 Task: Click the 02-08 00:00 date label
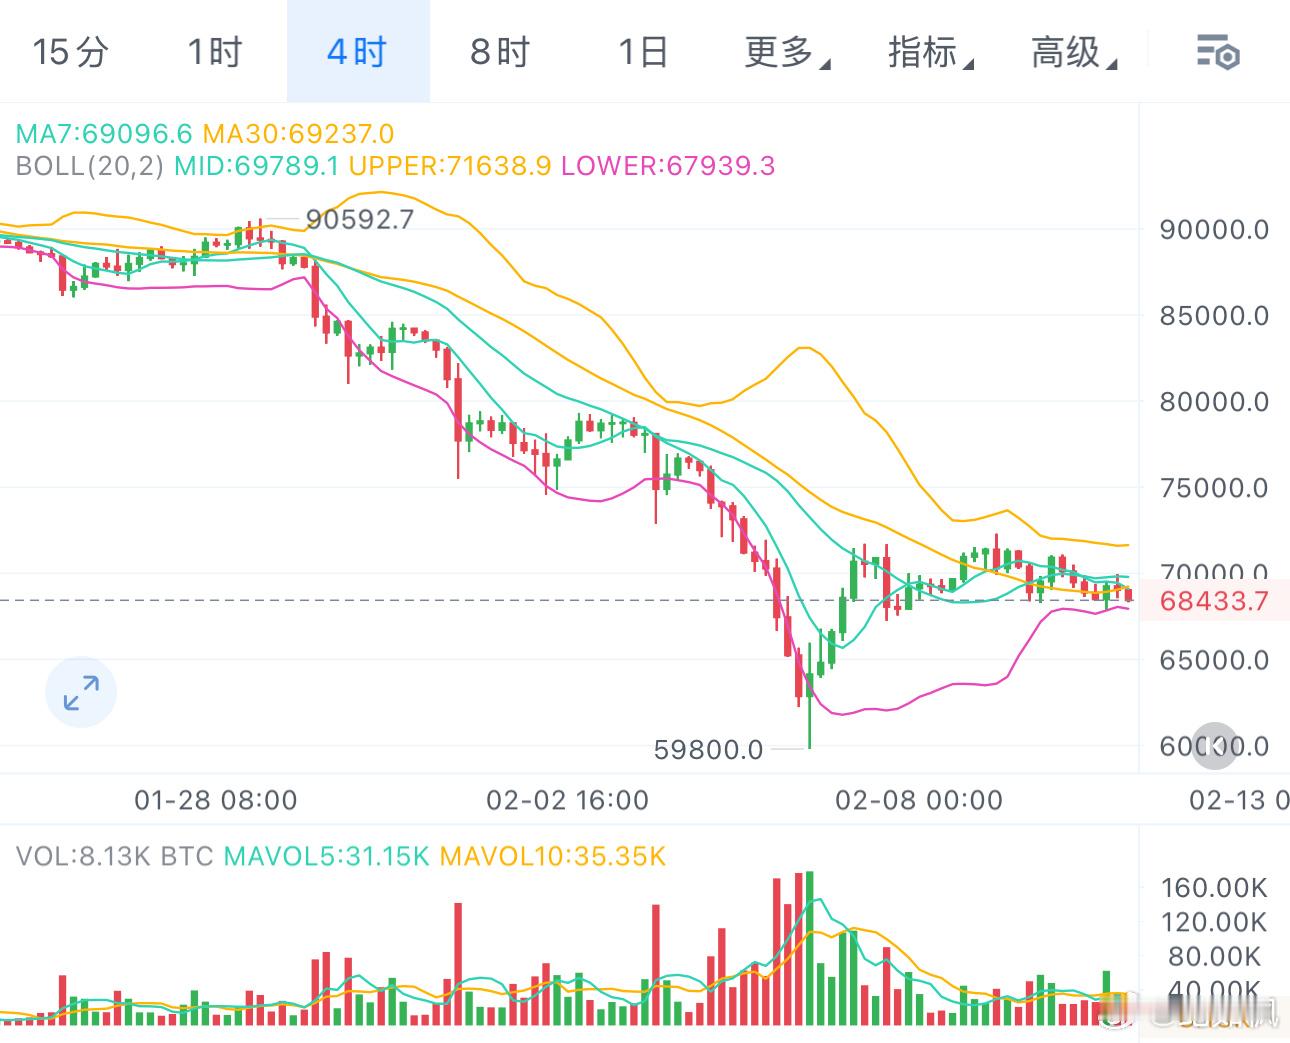pyautogui.click(x=919, y=800)
